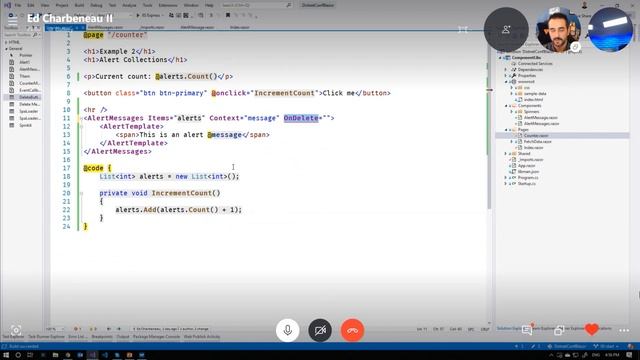Select the Titans toolbox item
This screenshot has width=640, height=360.
24,76
